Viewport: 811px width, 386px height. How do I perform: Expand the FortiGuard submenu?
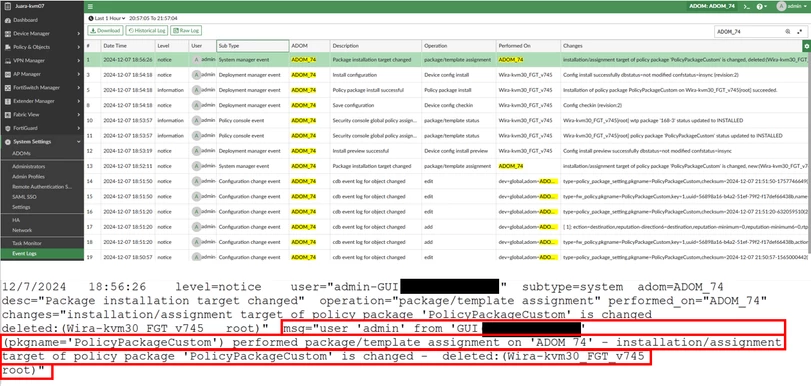point(79,128)
